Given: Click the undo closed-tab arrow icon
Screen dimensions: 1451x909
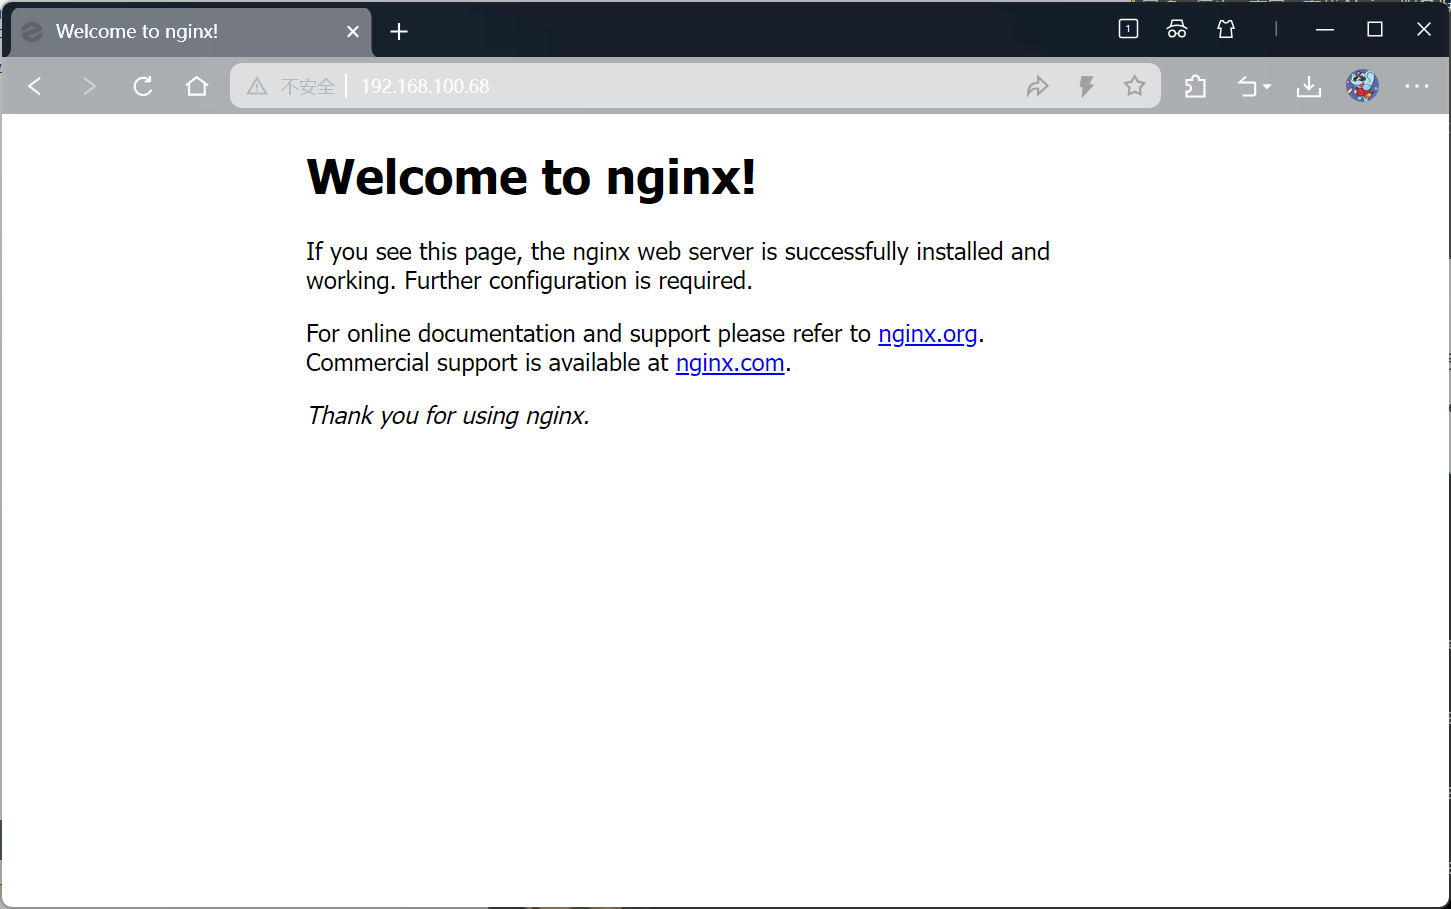Looking at the screenshot, I should [x=1247, y=87].
